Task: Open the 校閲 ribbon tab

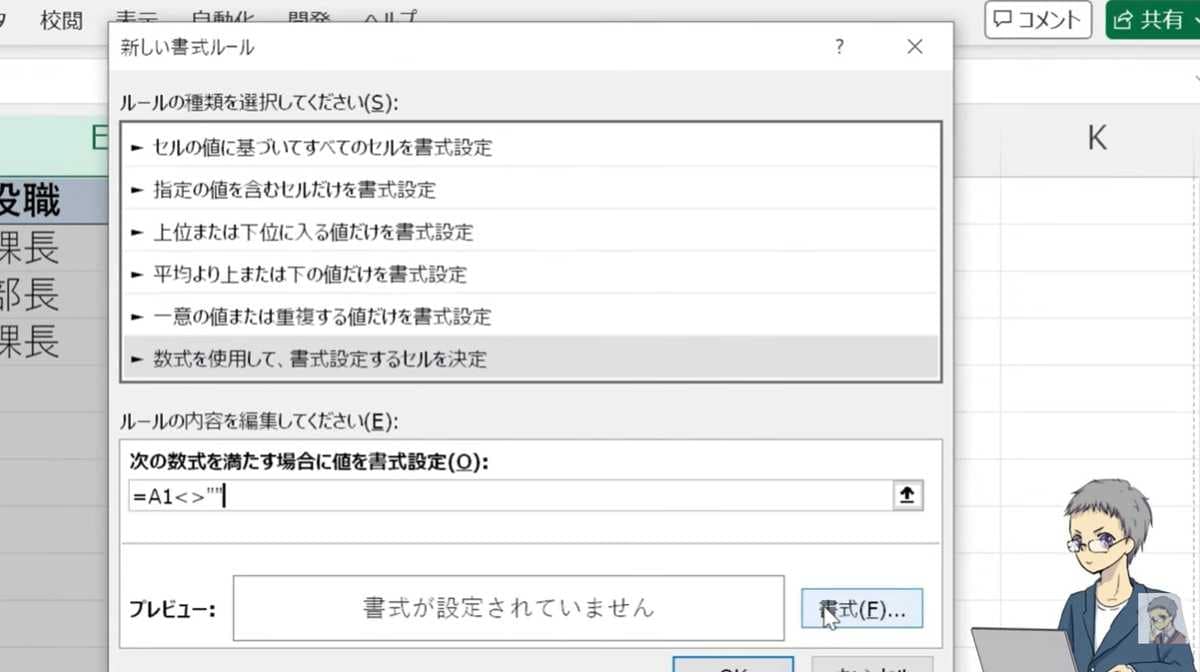Action: (x=62, y=19)
